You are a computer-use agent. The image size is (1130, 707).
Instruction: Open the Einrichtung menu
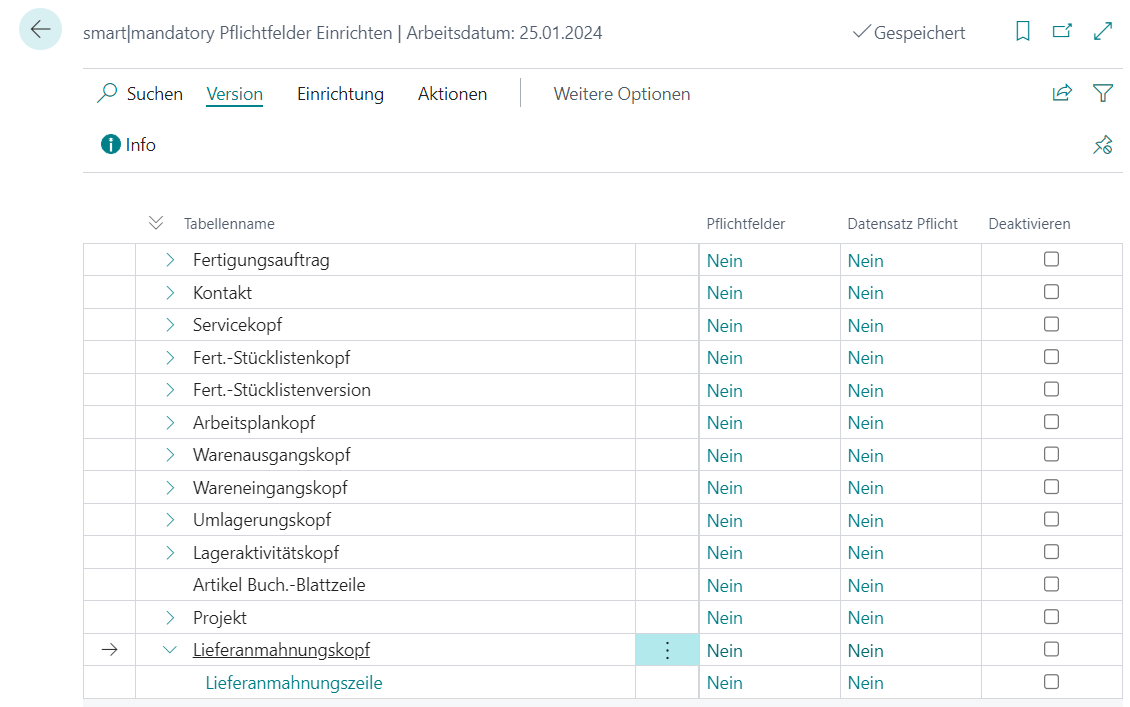340,94
